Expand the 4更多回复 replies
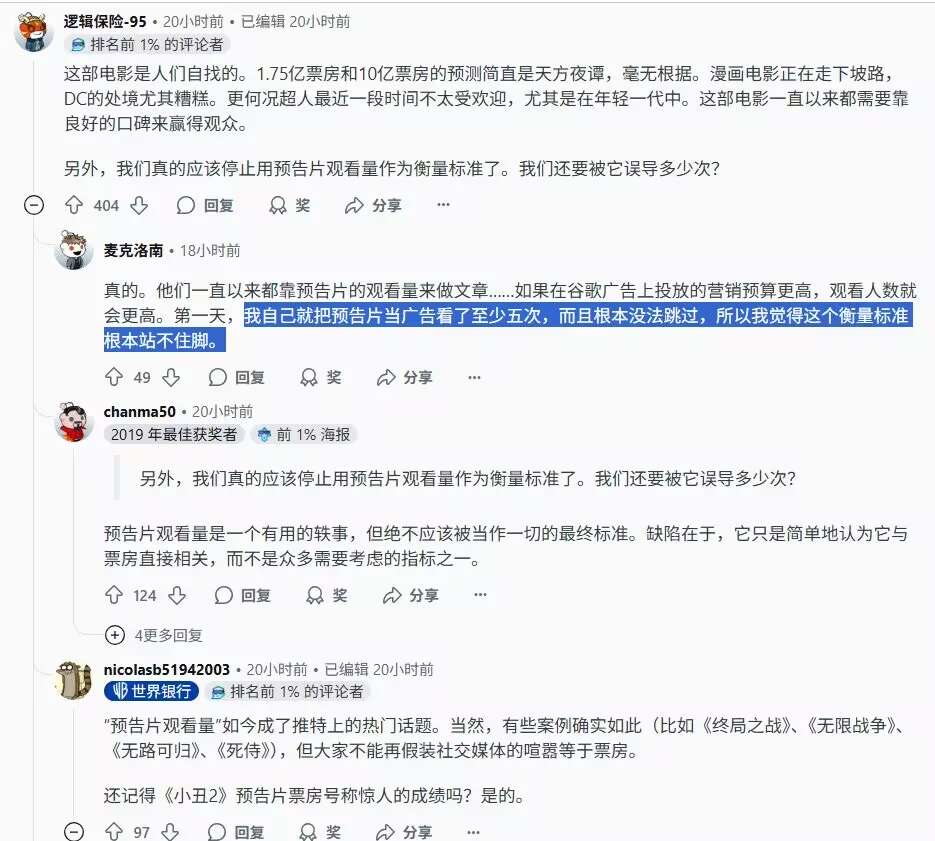Image resolution: width=935 pixels, height=841 pixels. tap(154, 635)
